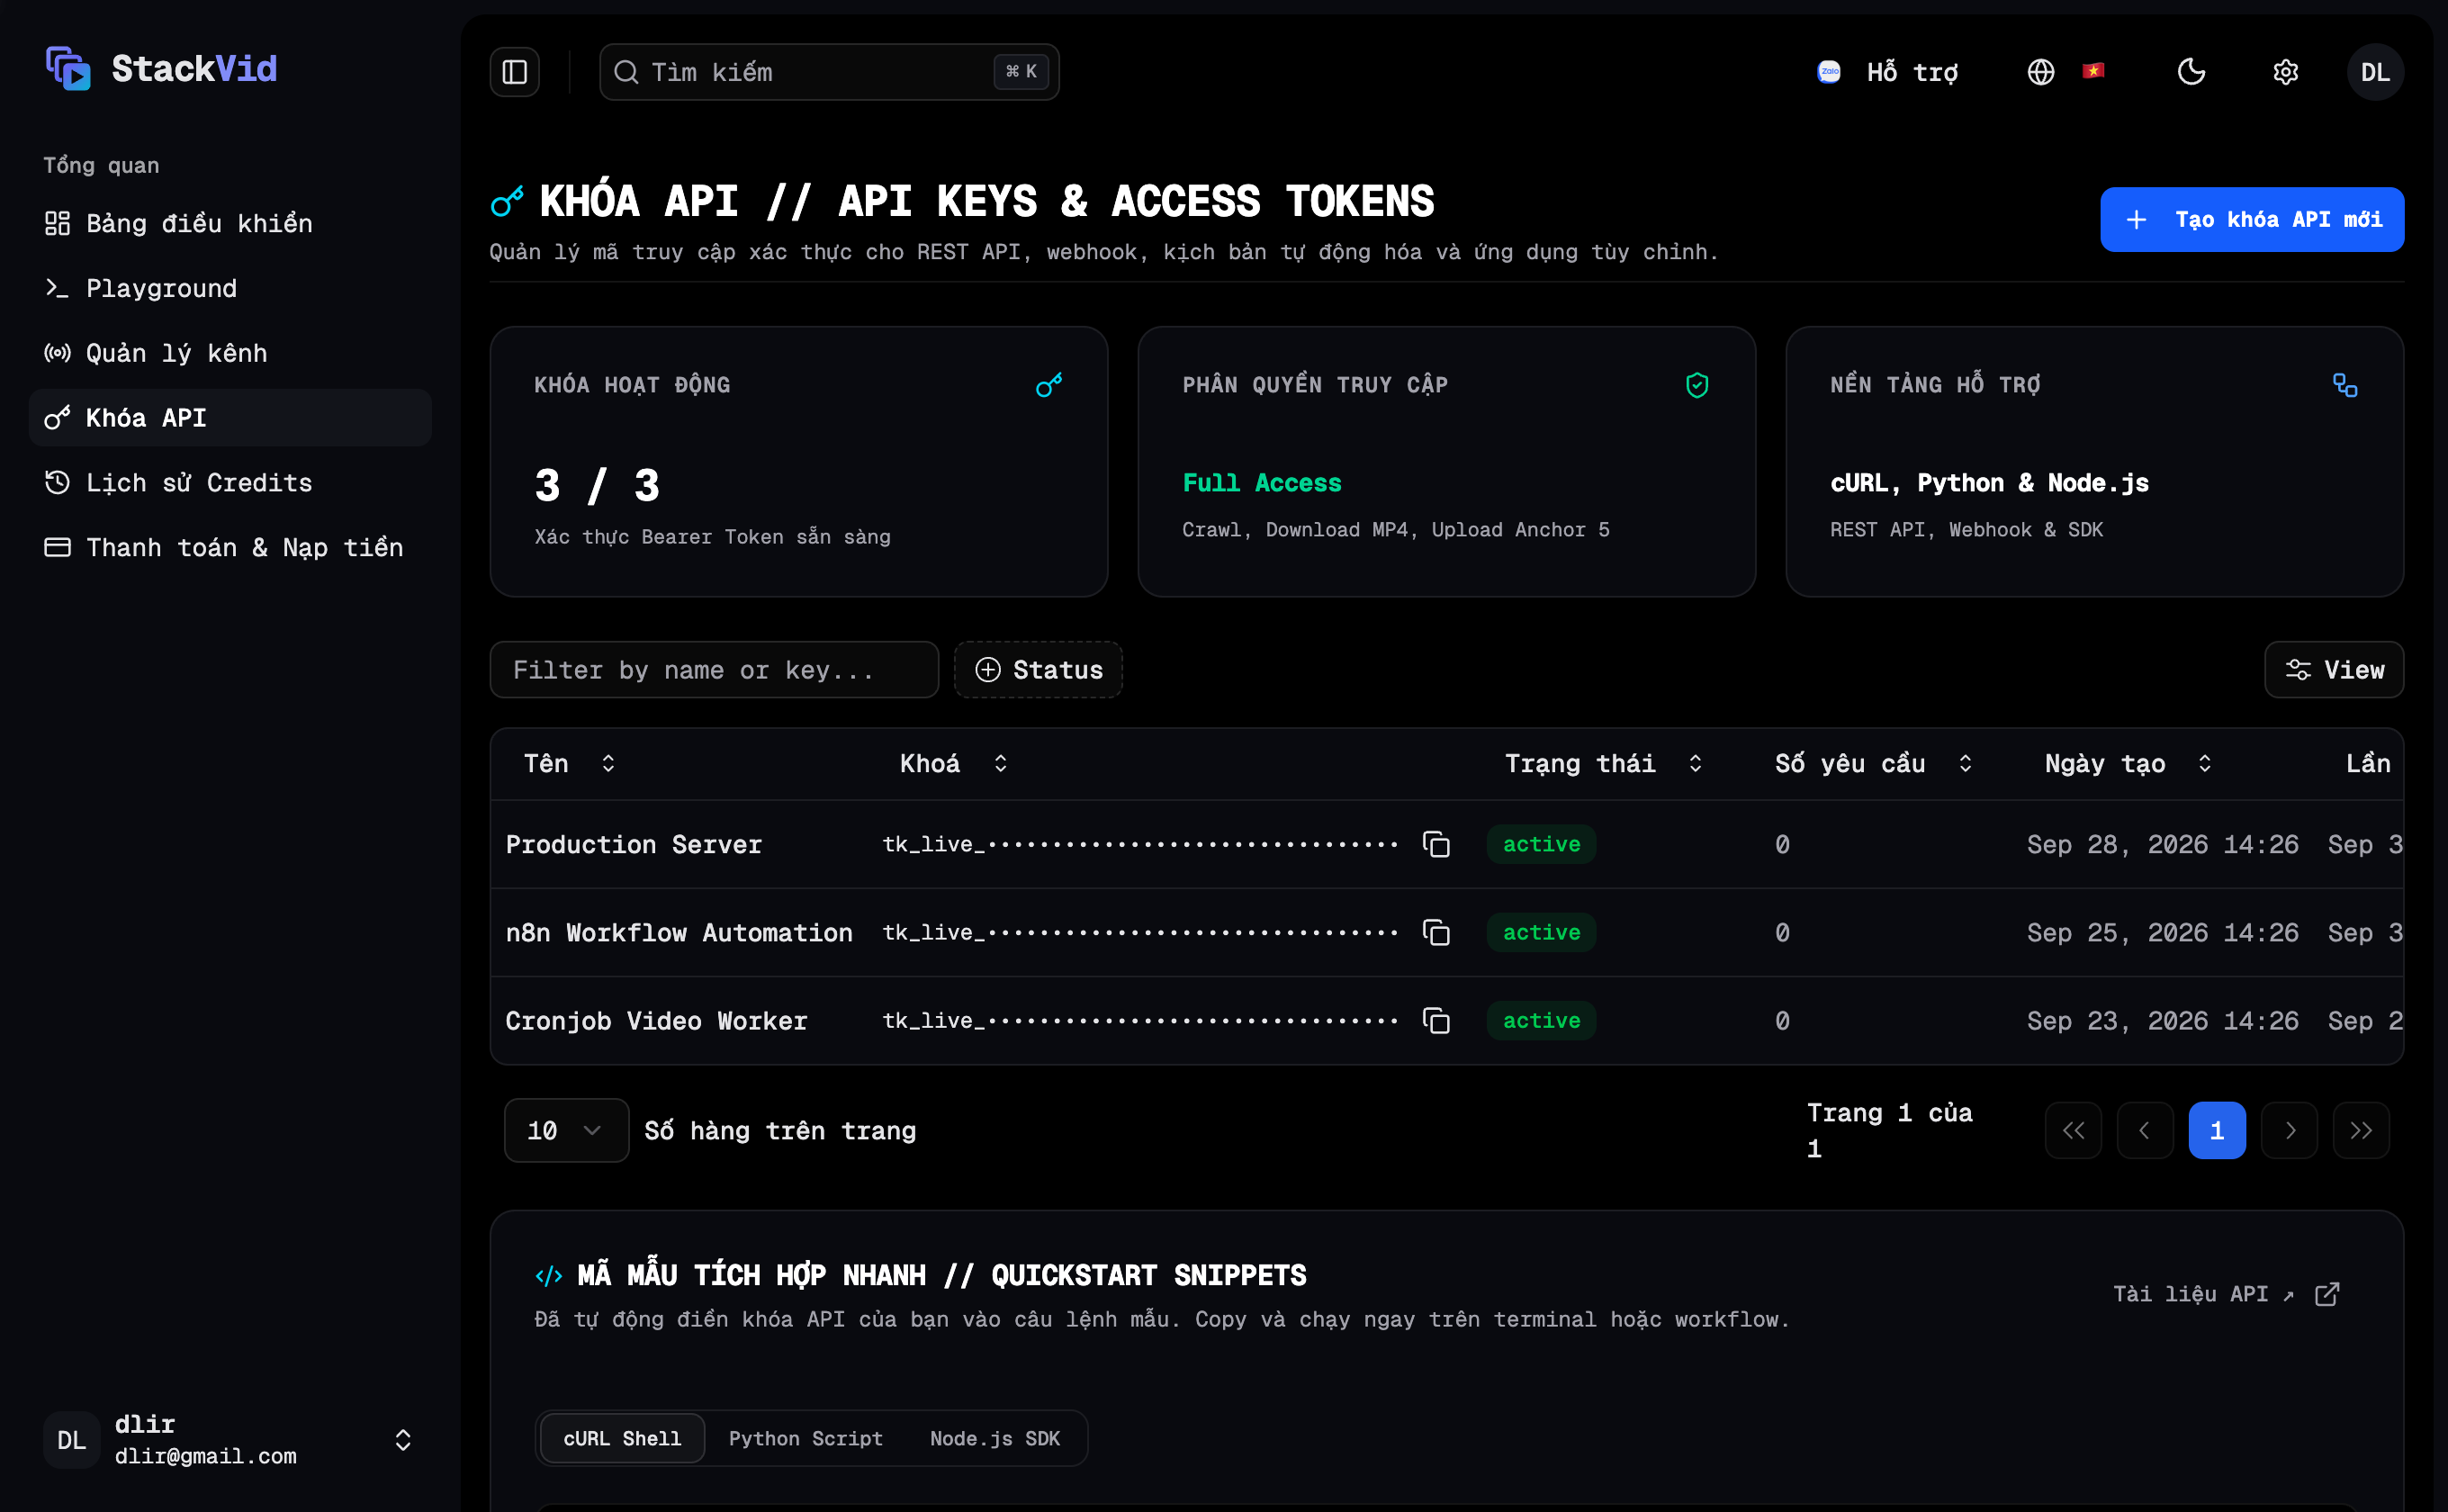Click integration icon in Nền tảng hỗ trợ card
The image size is (2448, 1512).
2345,385
